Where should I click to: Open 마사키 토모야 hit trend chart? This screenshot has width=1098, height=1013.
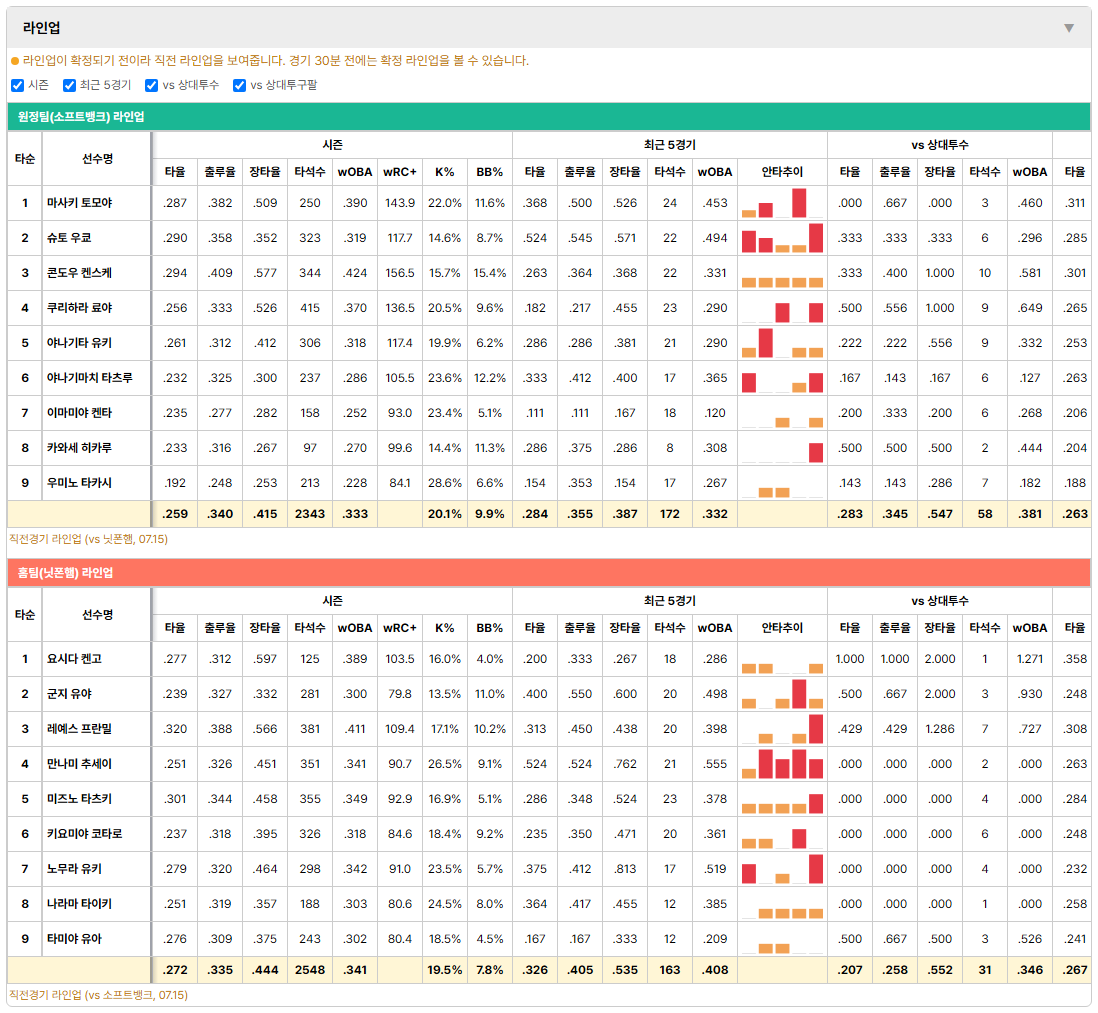click(782, 203)
